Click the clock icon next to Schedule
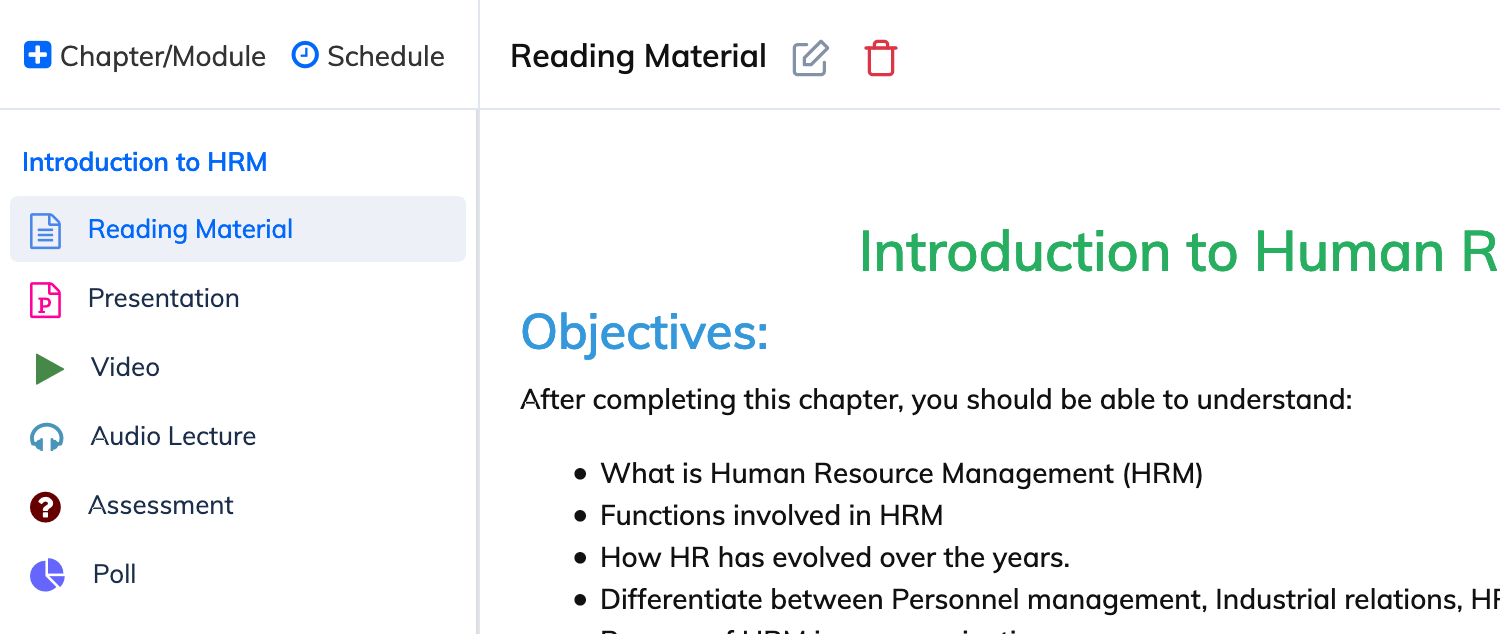The height and width of the screenshot is (634, 1500). tap(305, 55)
